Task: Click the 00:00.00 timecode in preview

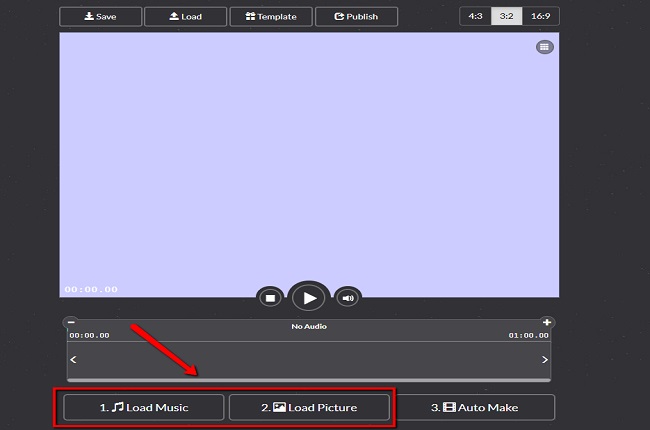Action: click(x=91, y=289)
